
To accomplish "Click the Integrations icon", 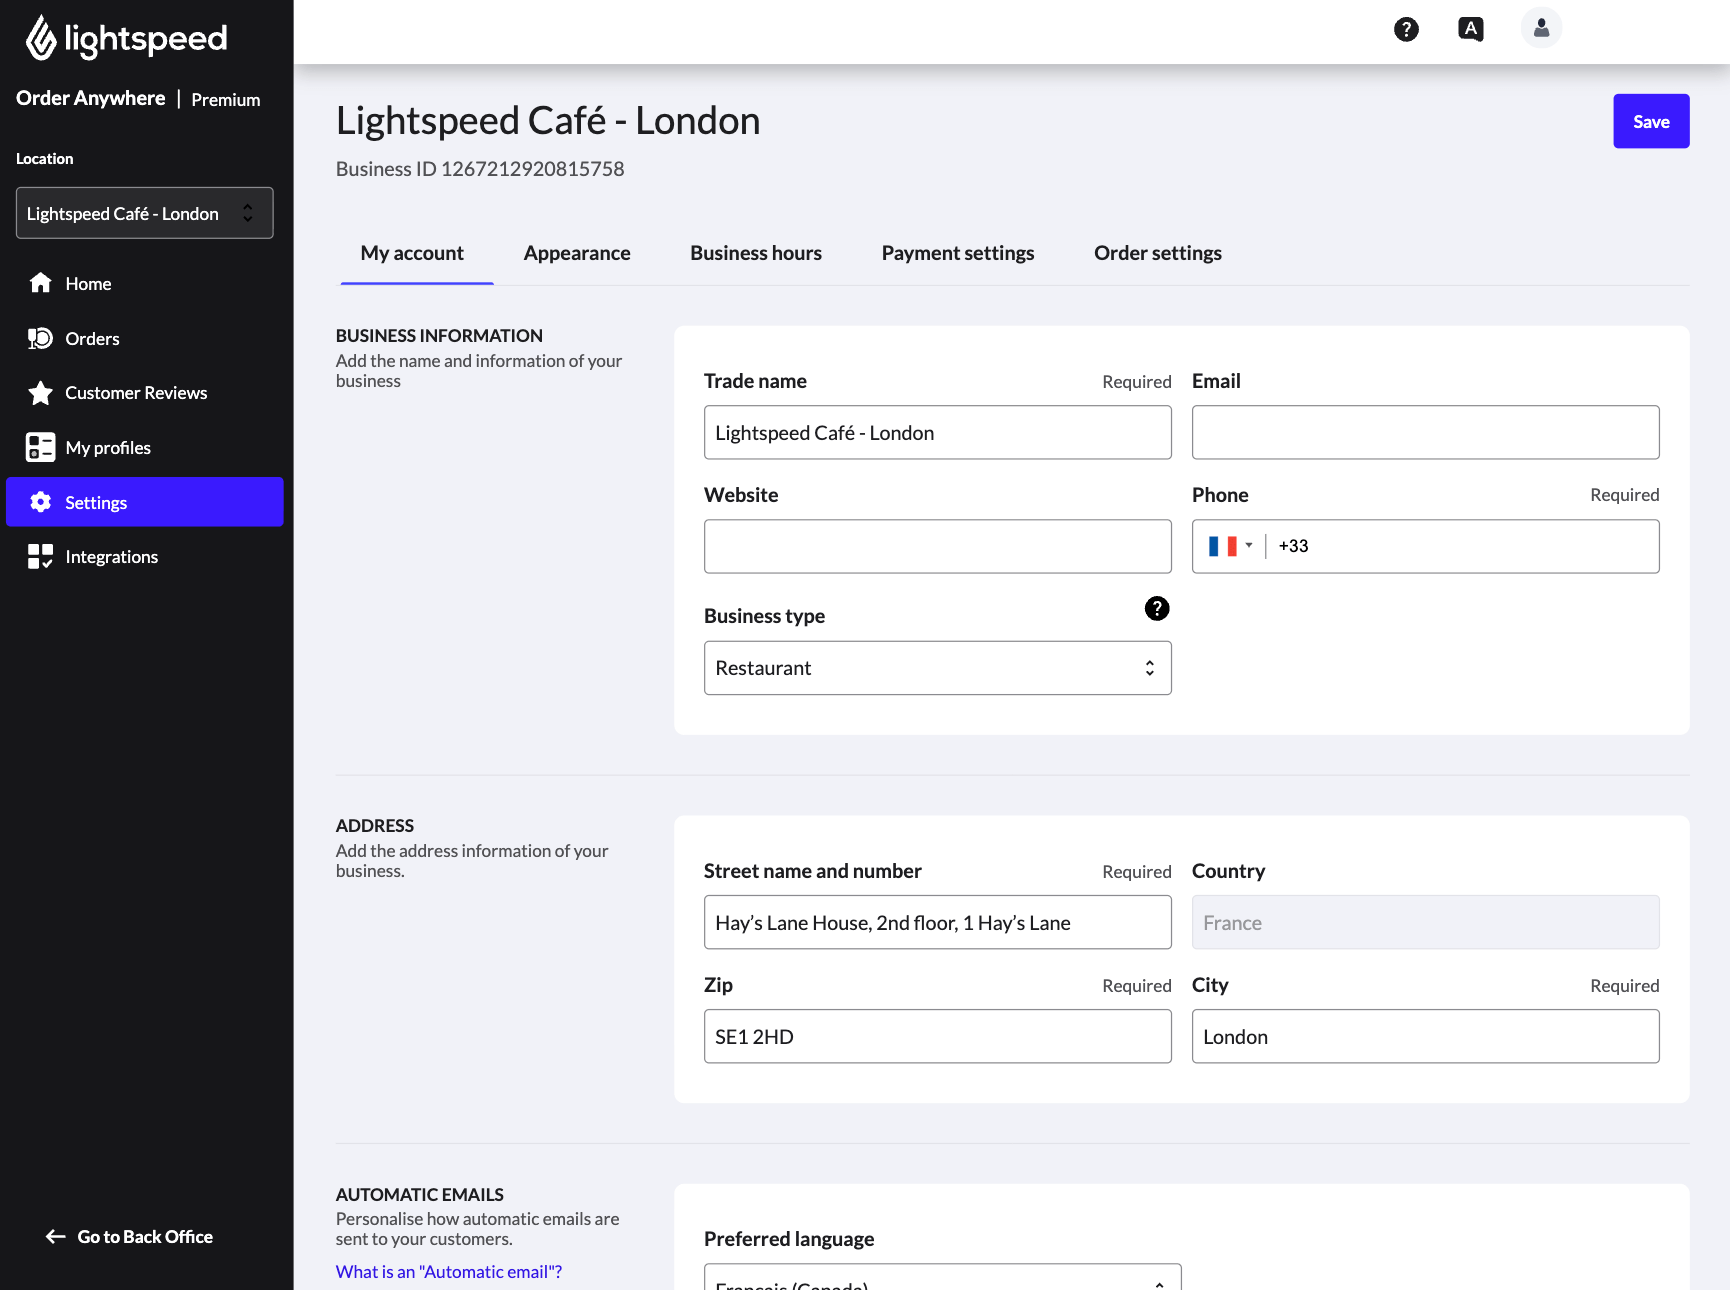I will click(40, 556).
